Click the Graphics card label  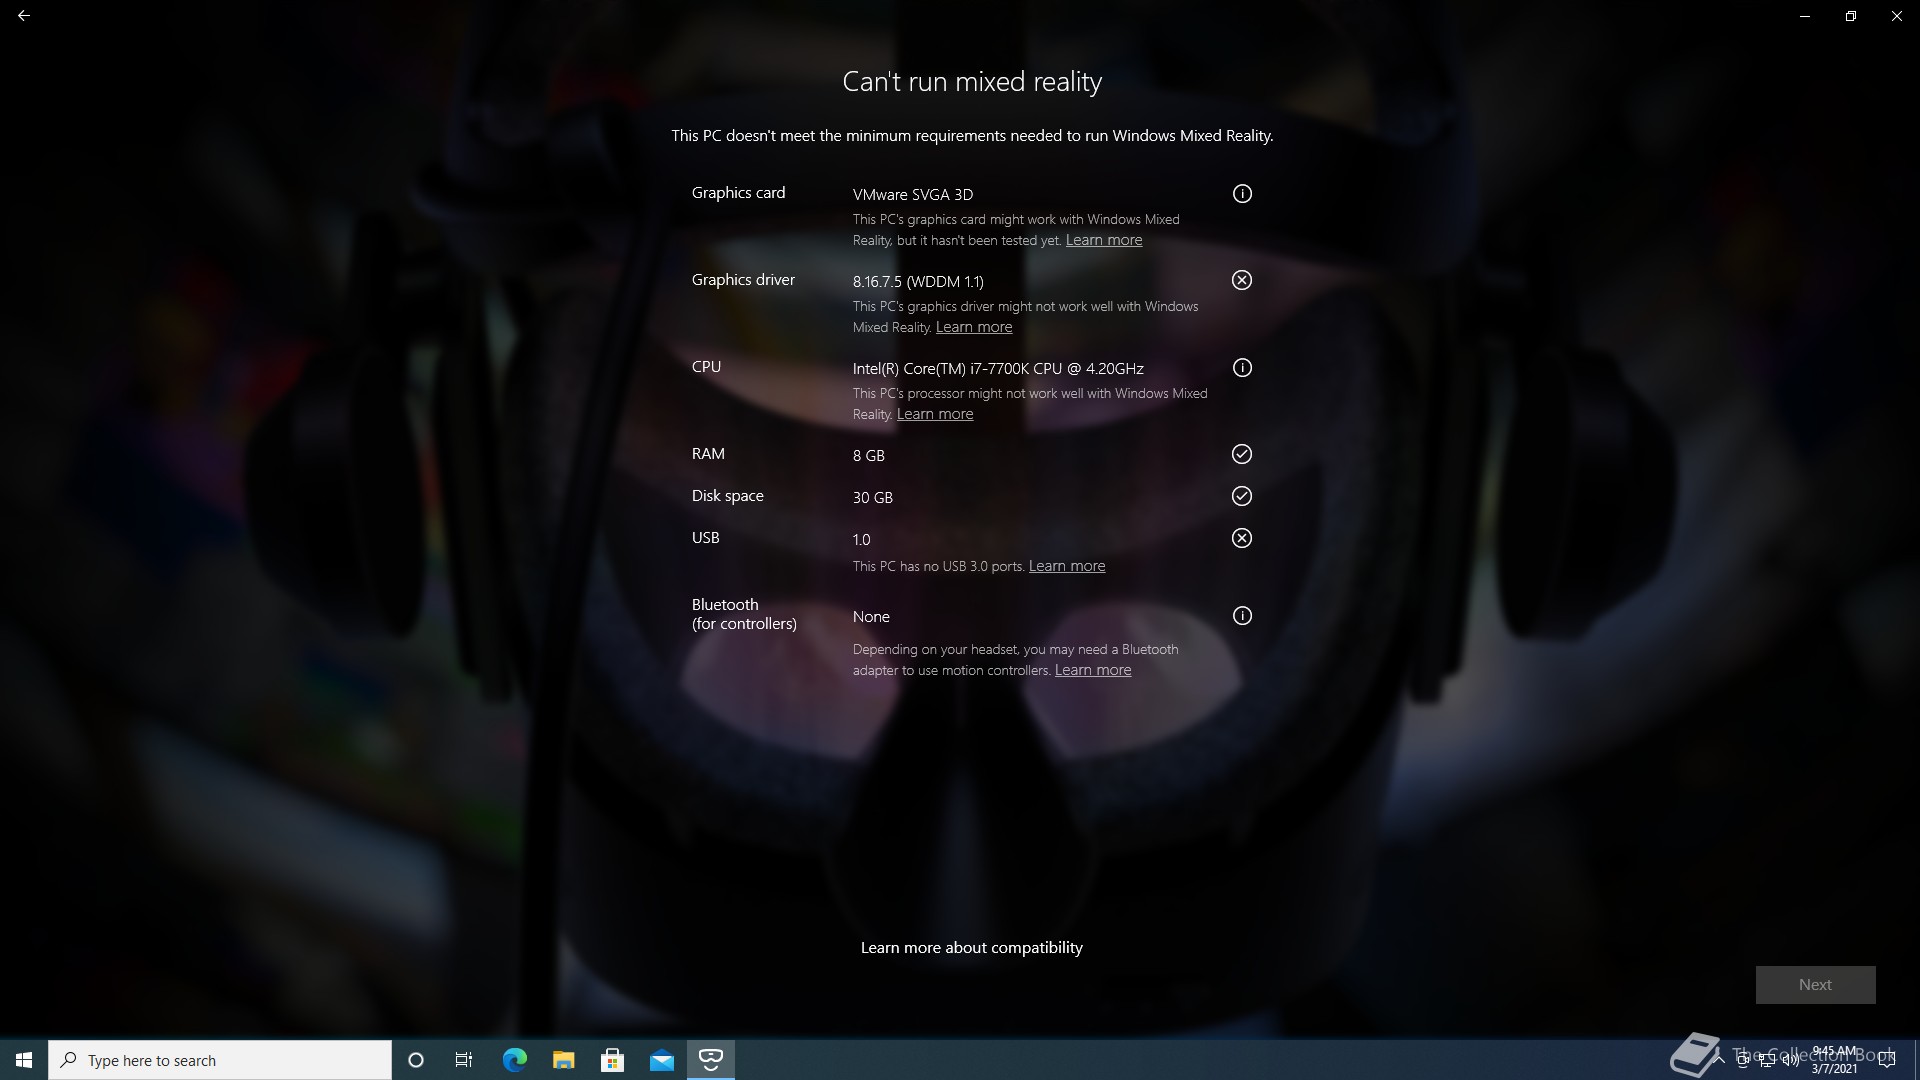739,193
